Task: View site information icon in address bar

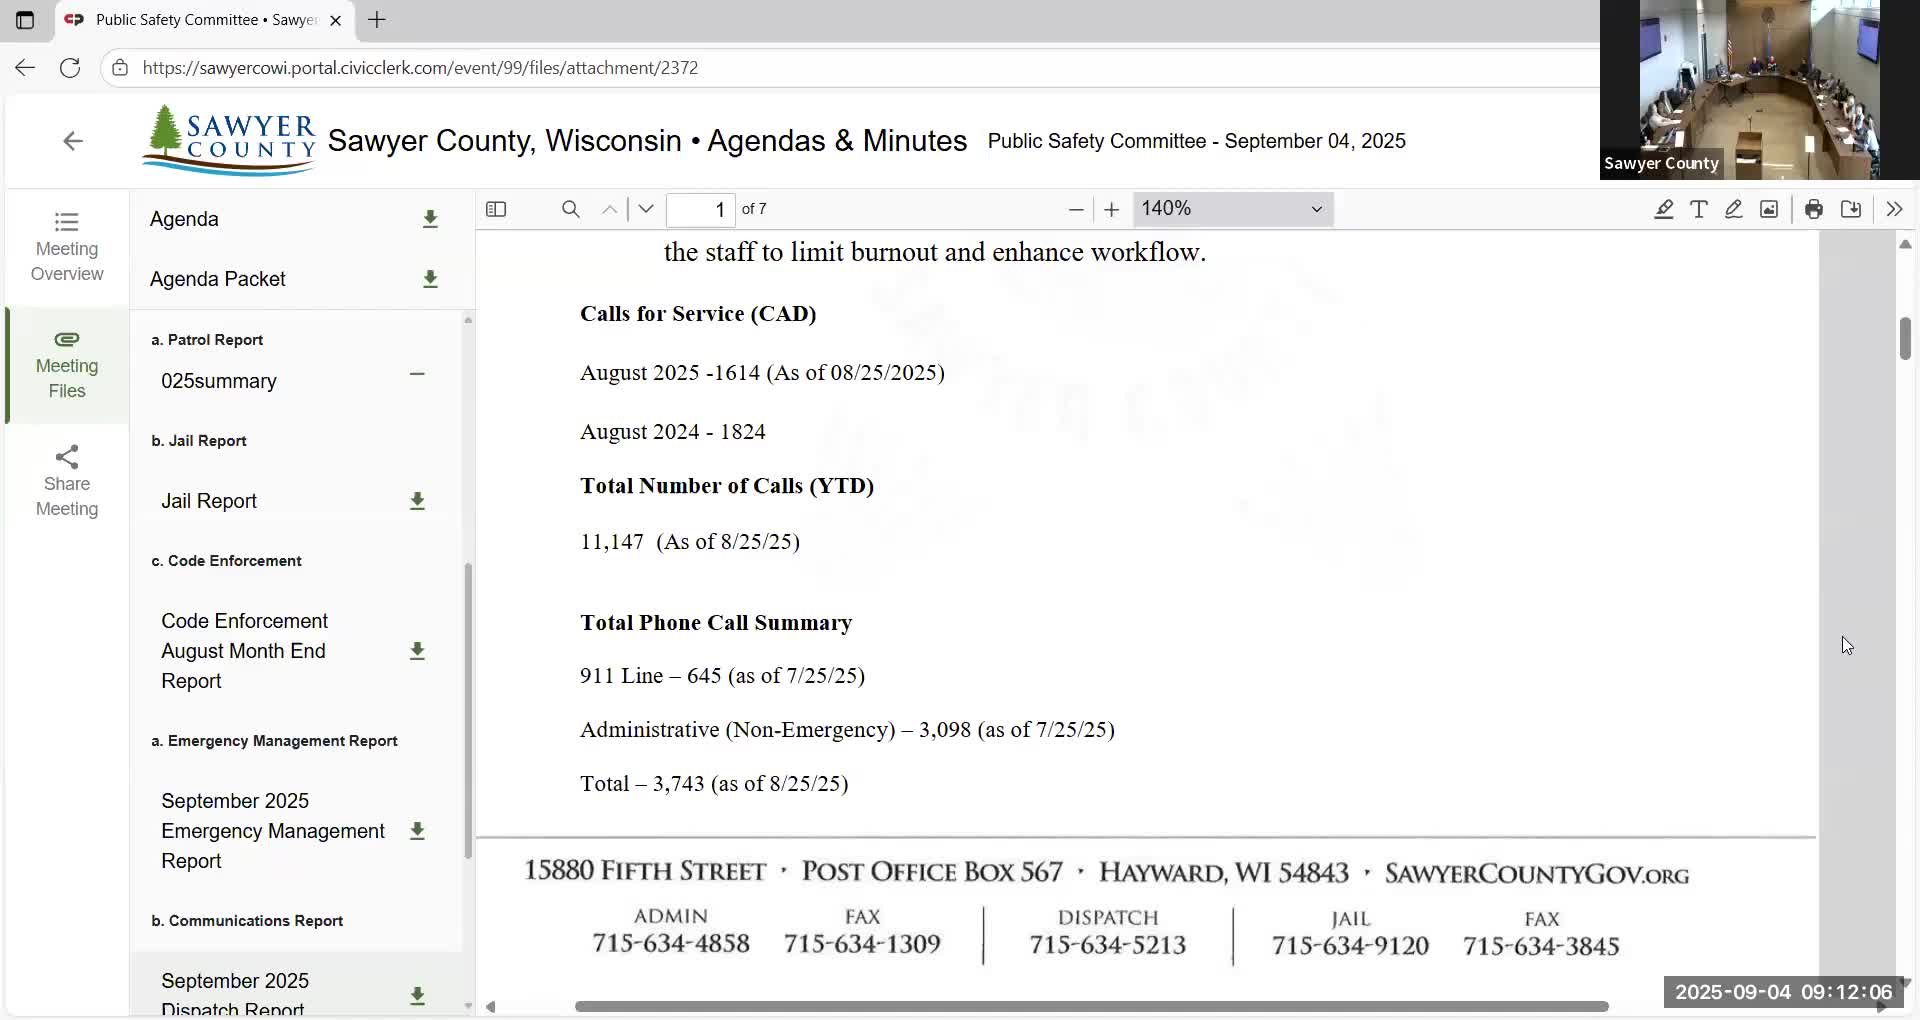Action: [x=120, y=68]
